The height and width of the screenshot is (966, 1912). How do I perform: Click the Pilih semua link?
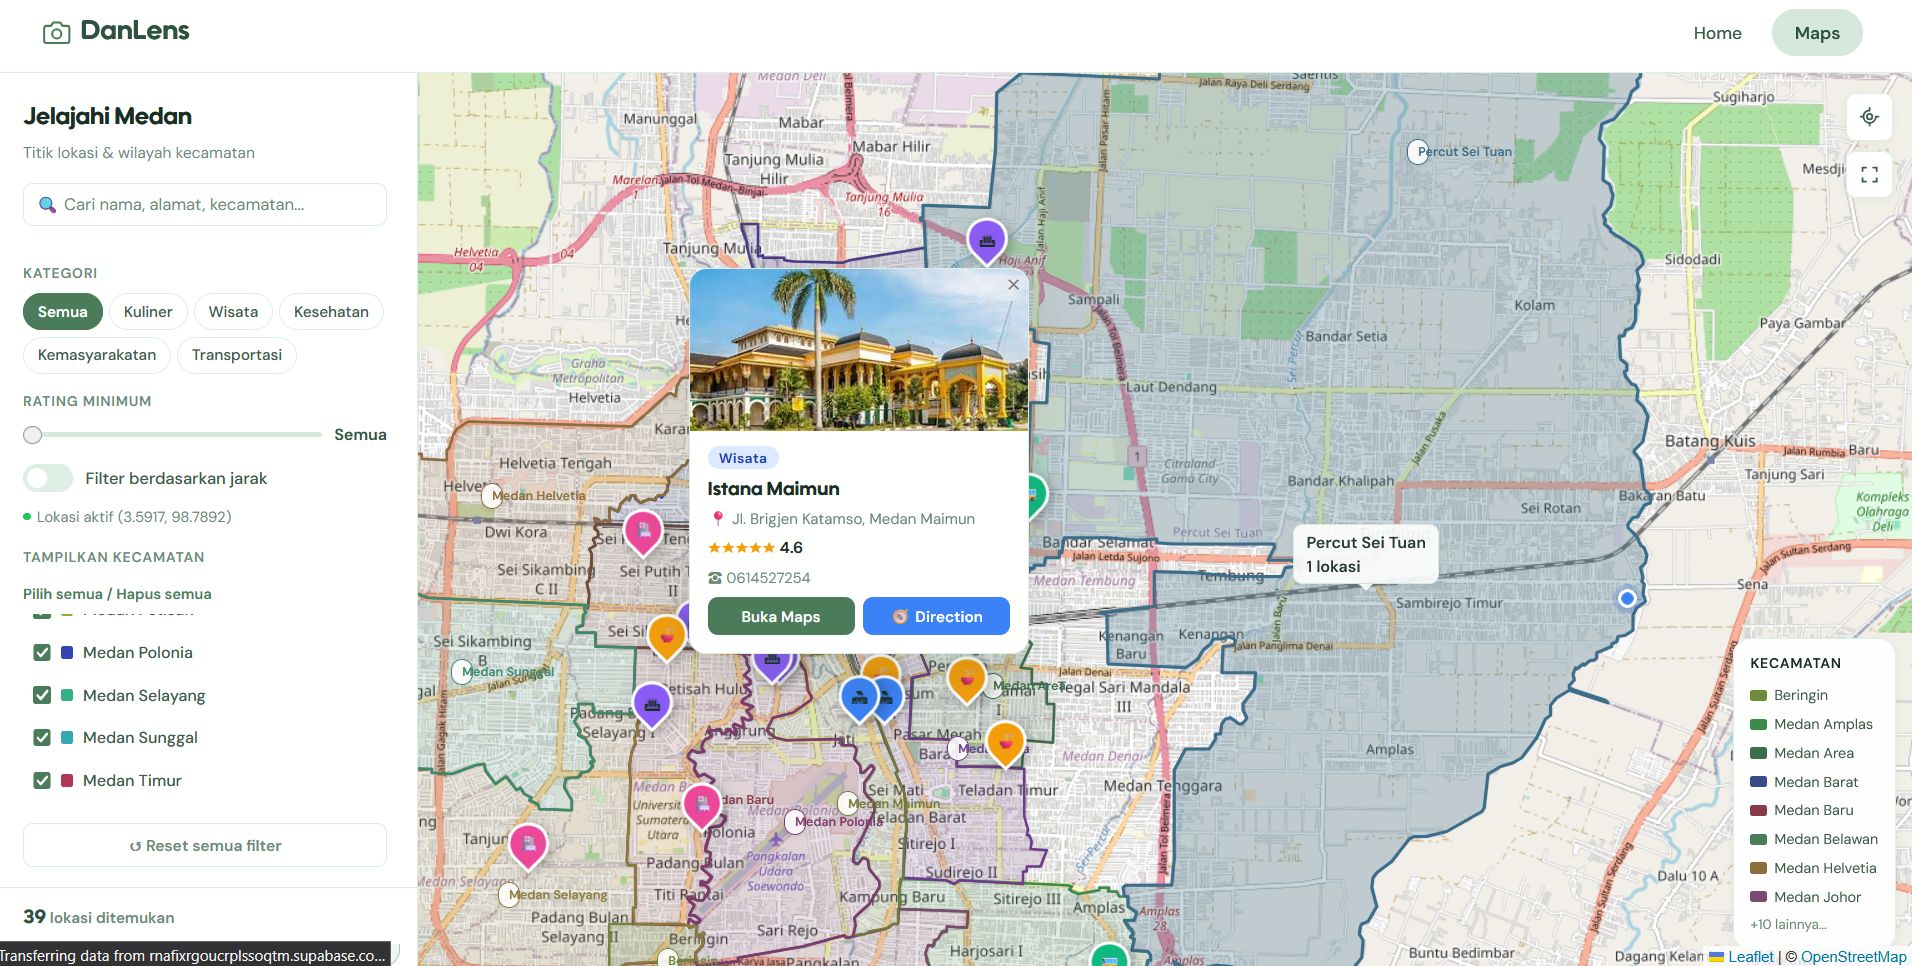click(62, 594)
